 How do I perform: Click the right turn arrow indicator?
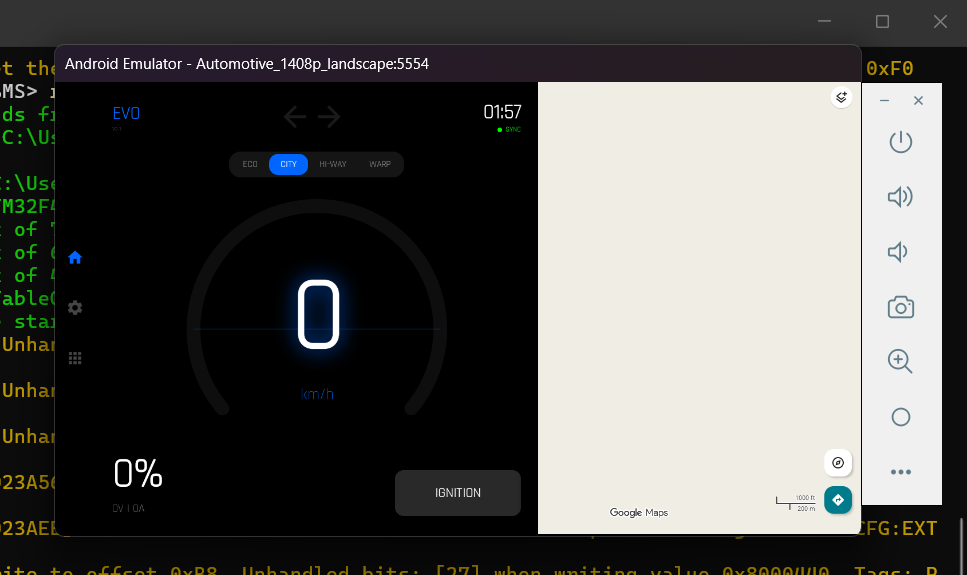coord(329,117)
